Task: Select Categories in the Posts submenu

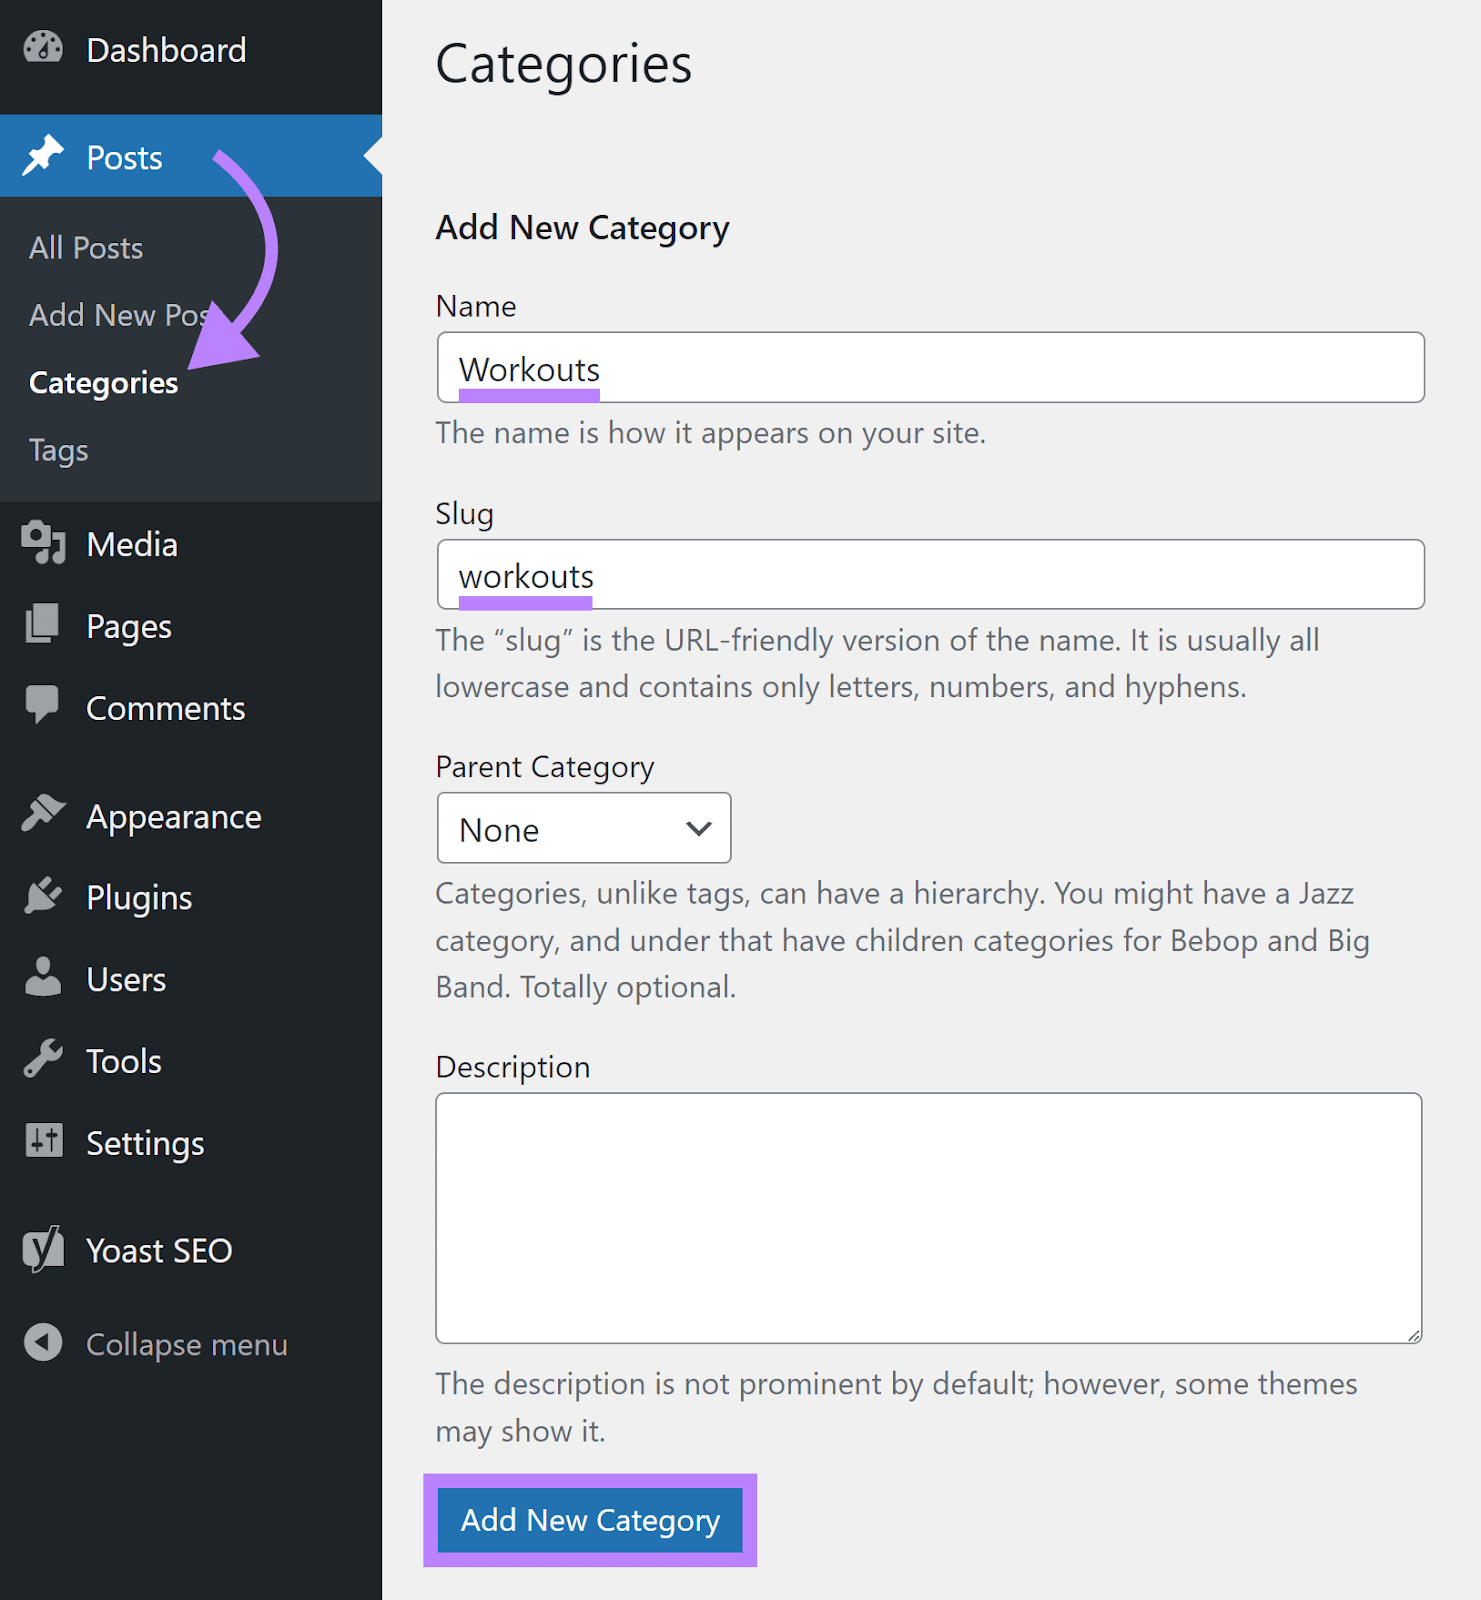Action: [103, 383]
